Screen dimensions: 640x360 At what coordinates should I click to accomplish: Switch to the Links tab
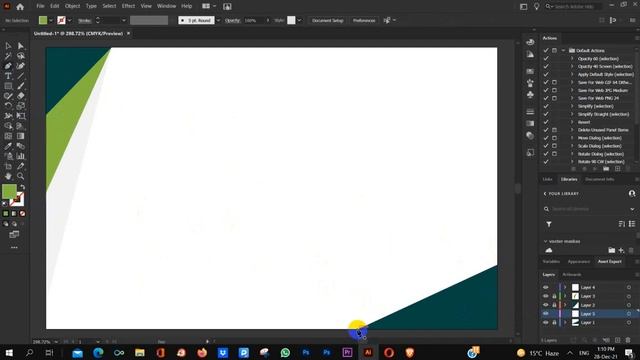pyautogui.click(x=547, y=179)
